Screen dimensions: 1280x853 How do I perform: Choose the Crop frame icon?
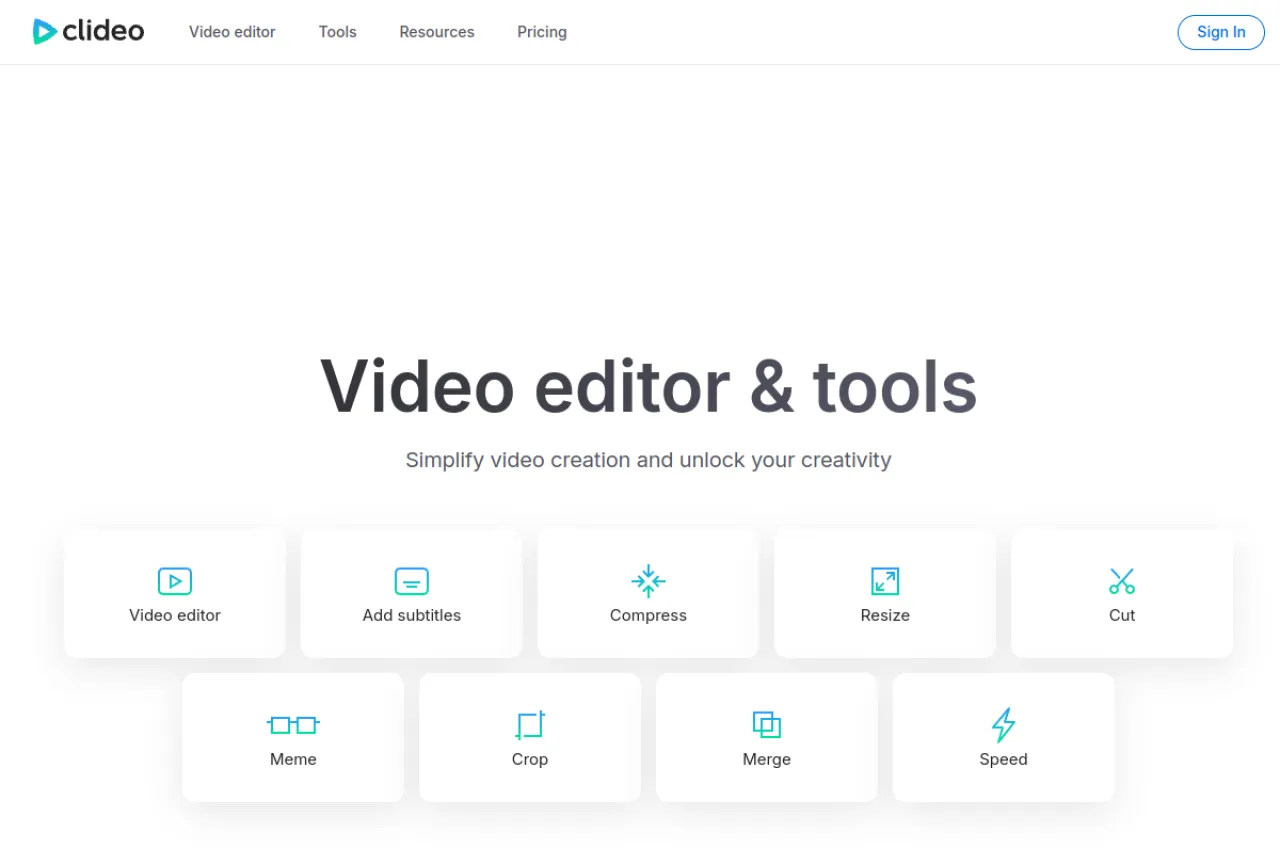530,725
